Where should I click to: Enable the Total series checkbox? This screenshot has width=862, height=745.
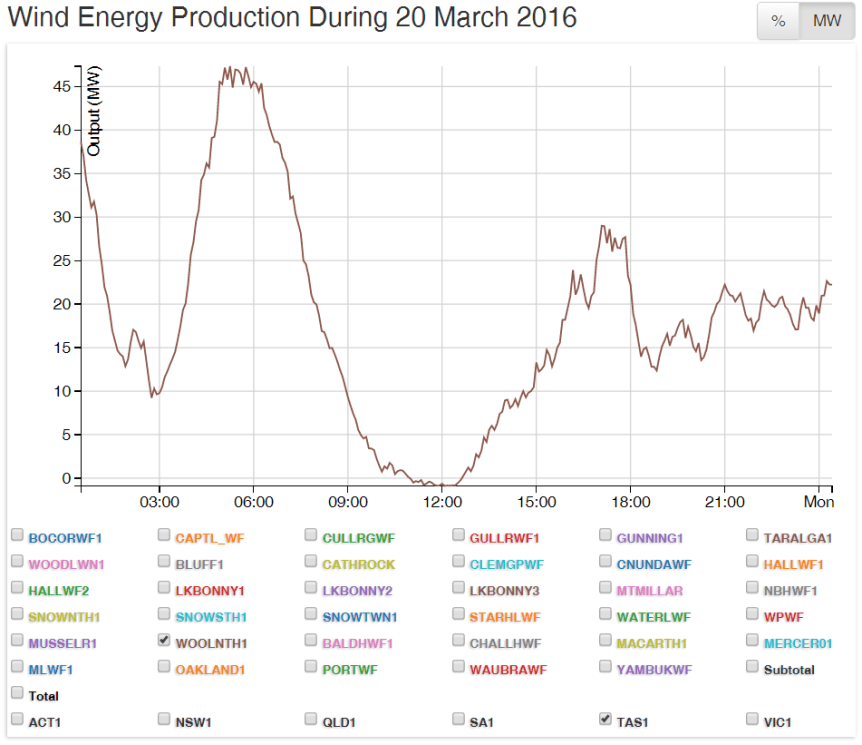click(x=17, y=692)
